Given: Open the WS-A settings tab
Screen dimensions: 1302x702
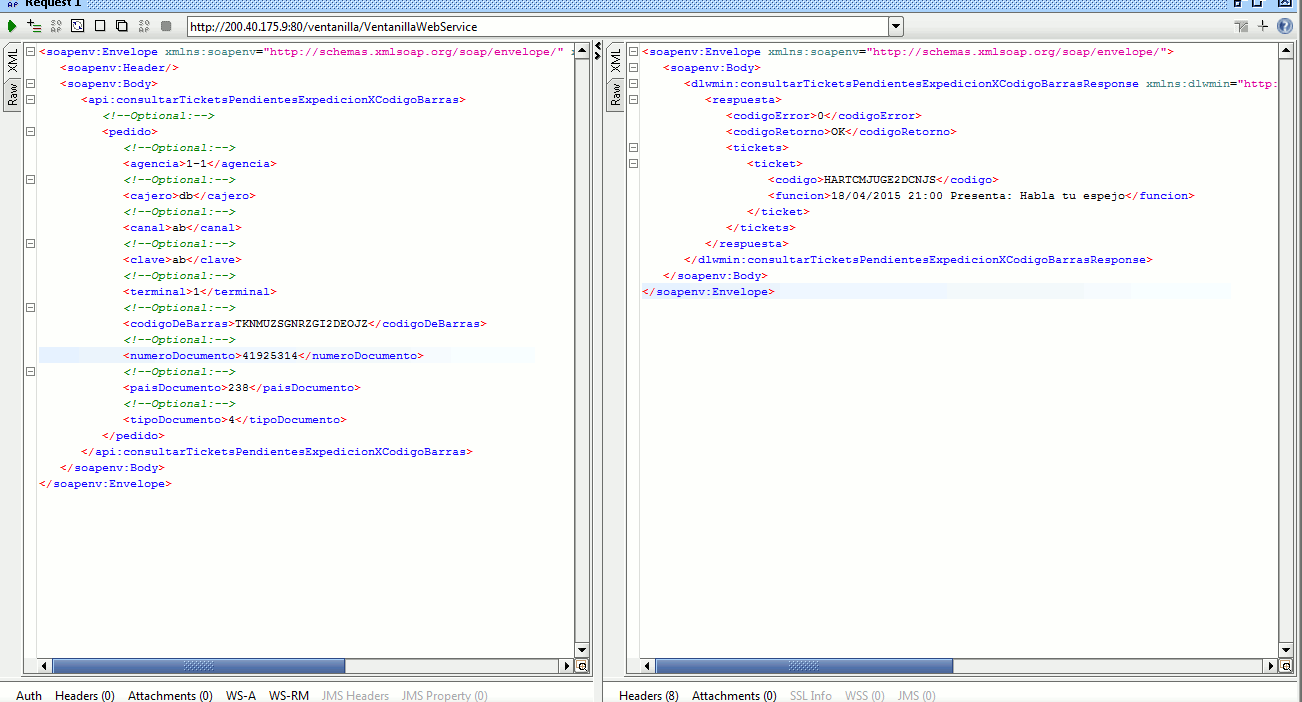Looking at the screenshot, I should pos(241,695).
